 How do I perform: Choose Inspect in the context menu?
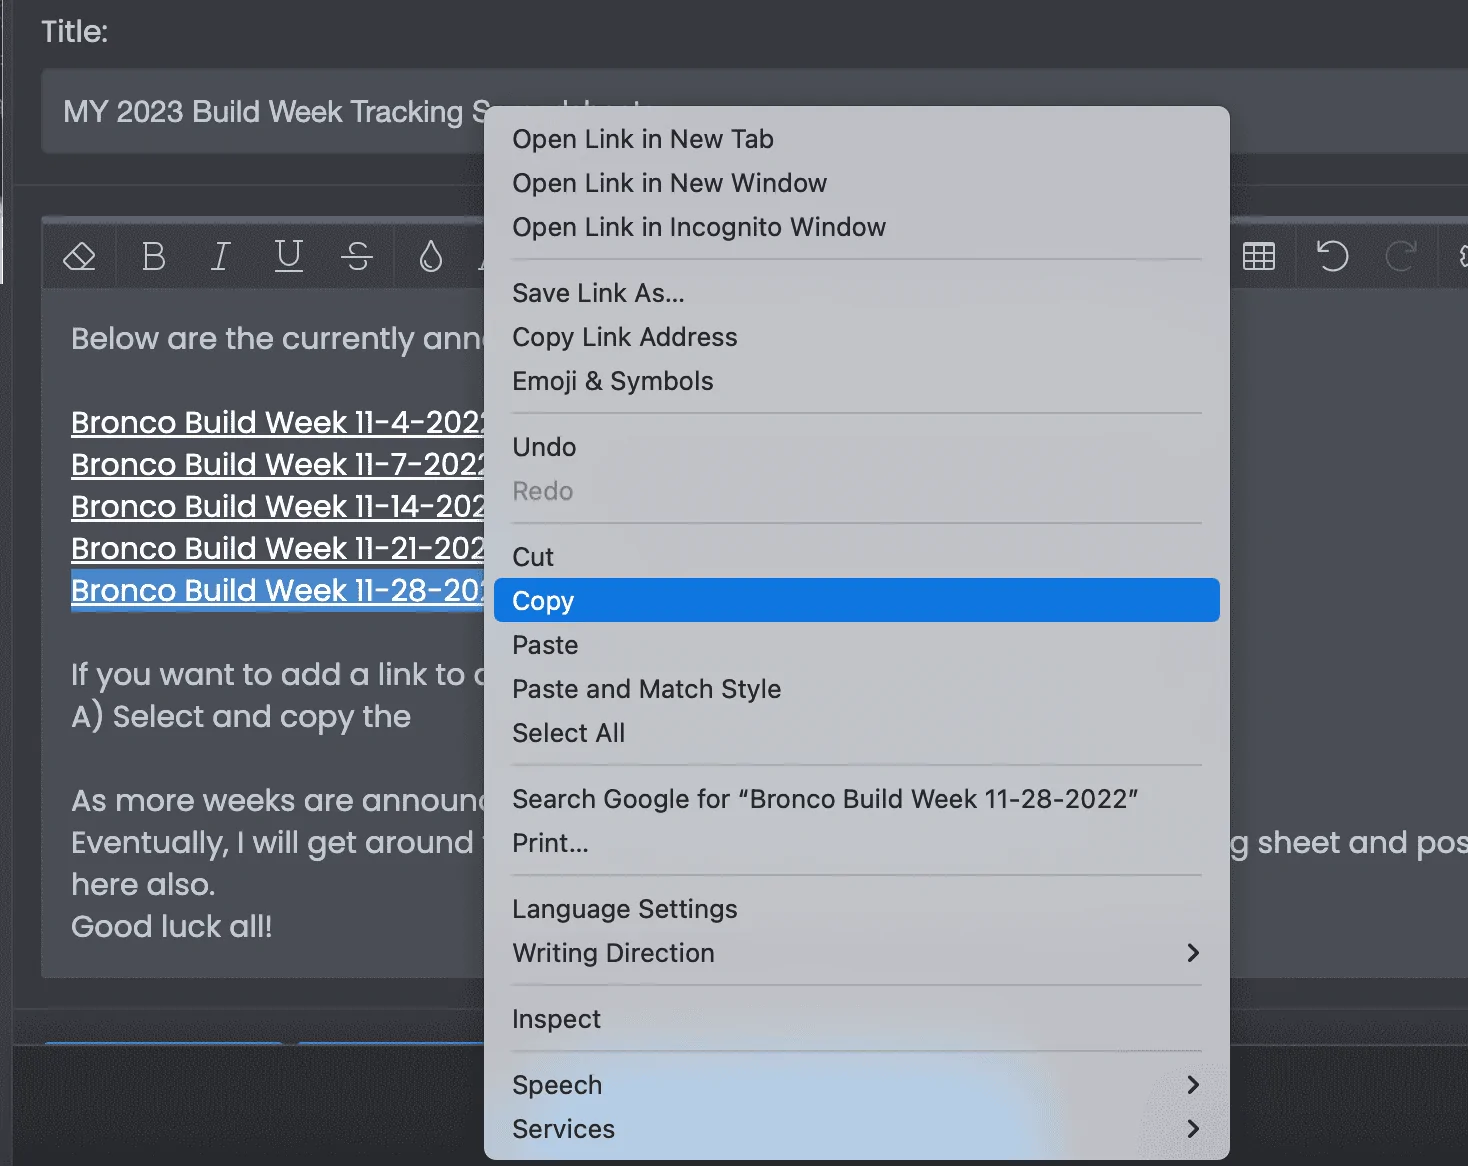[x=857, y=1019]
